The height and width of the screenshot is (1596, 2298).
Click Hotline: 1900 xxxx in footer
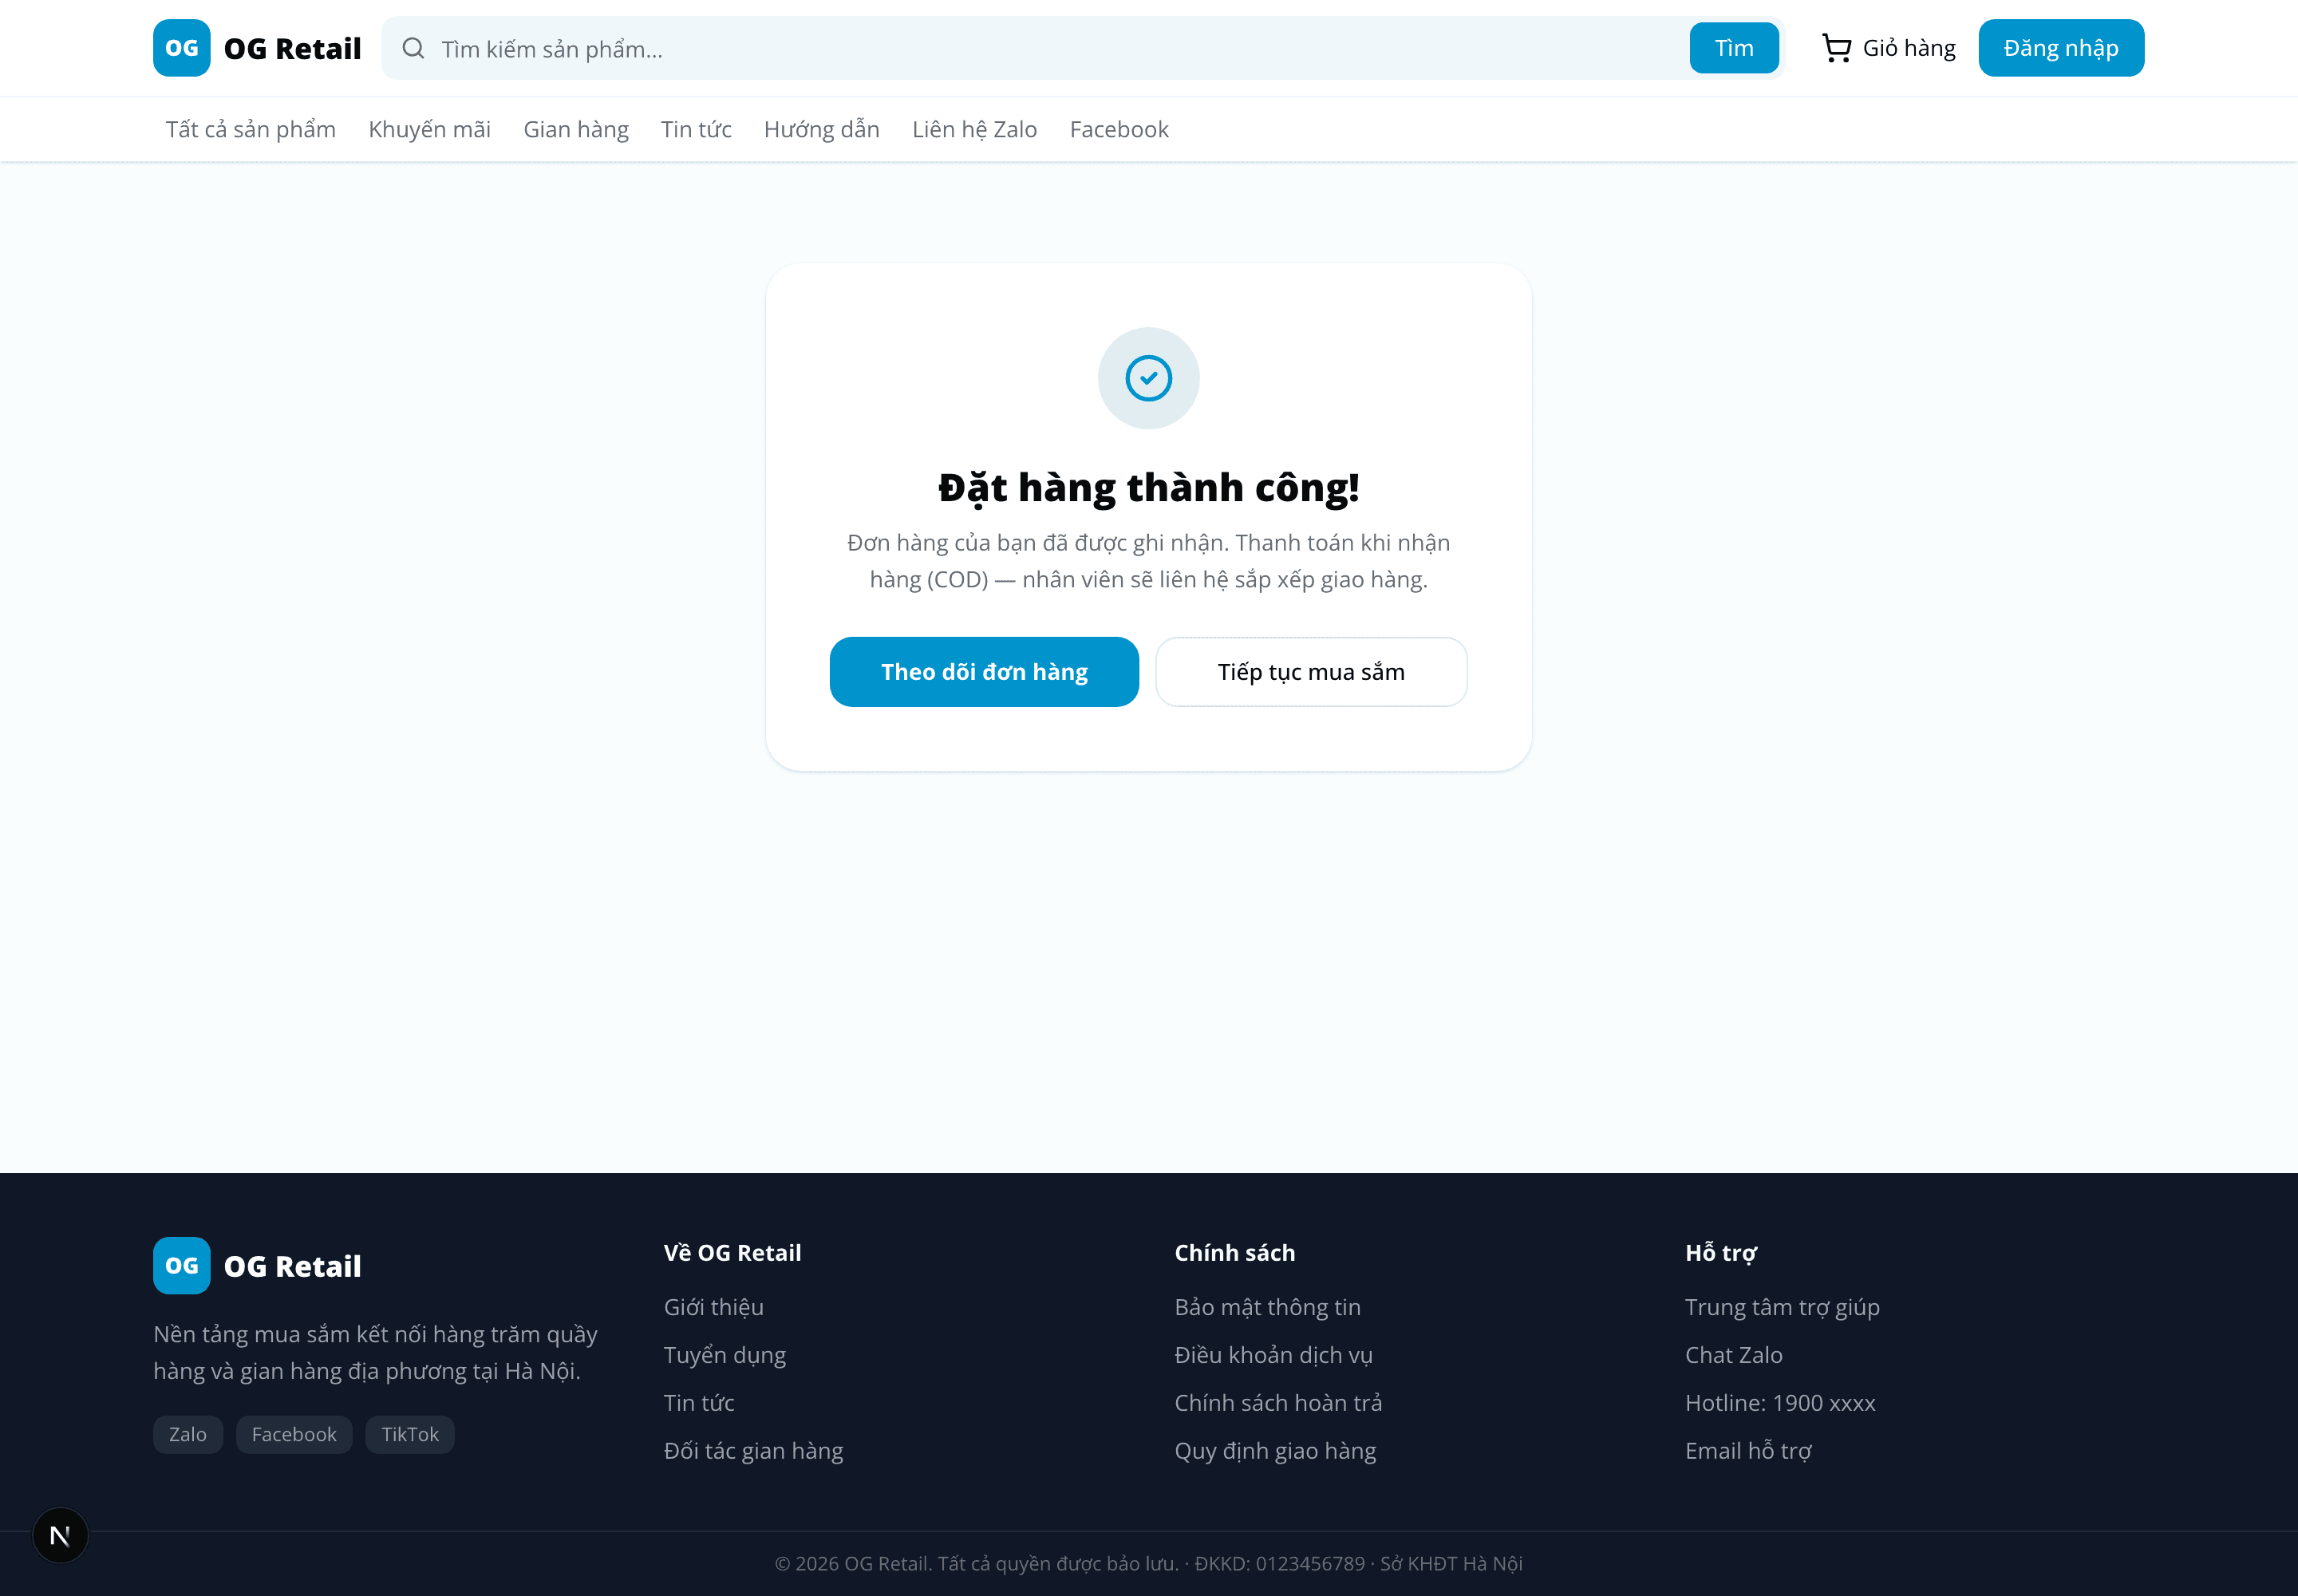click(x=1780, y=1403)
